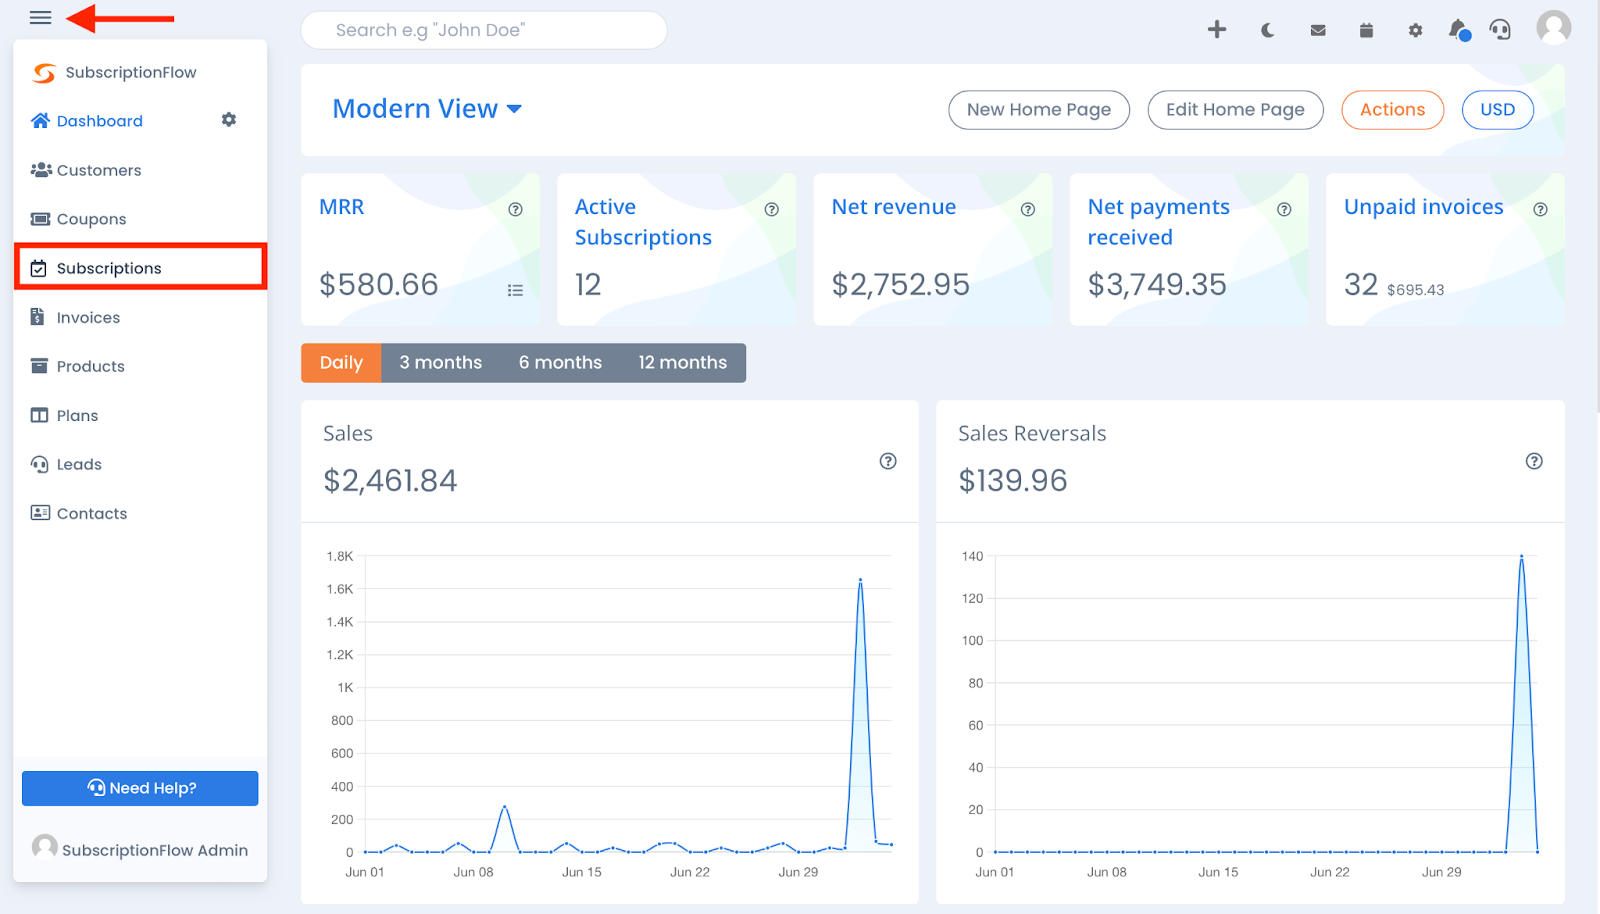The image size is (1600, 914).
Task: Go to Dashboard in sidebar
Action: 87,121
